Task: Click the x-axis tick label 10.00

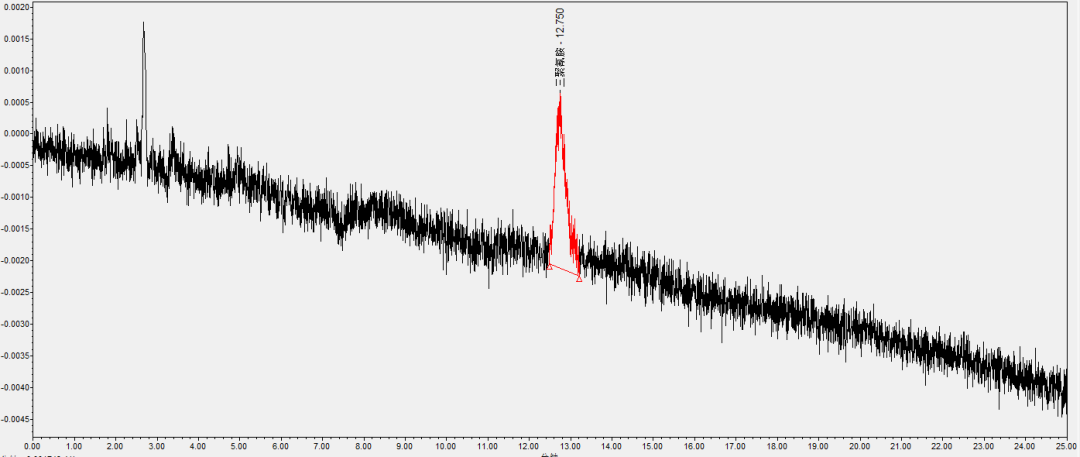Action: pyautogui.click(x=446, y=446)
